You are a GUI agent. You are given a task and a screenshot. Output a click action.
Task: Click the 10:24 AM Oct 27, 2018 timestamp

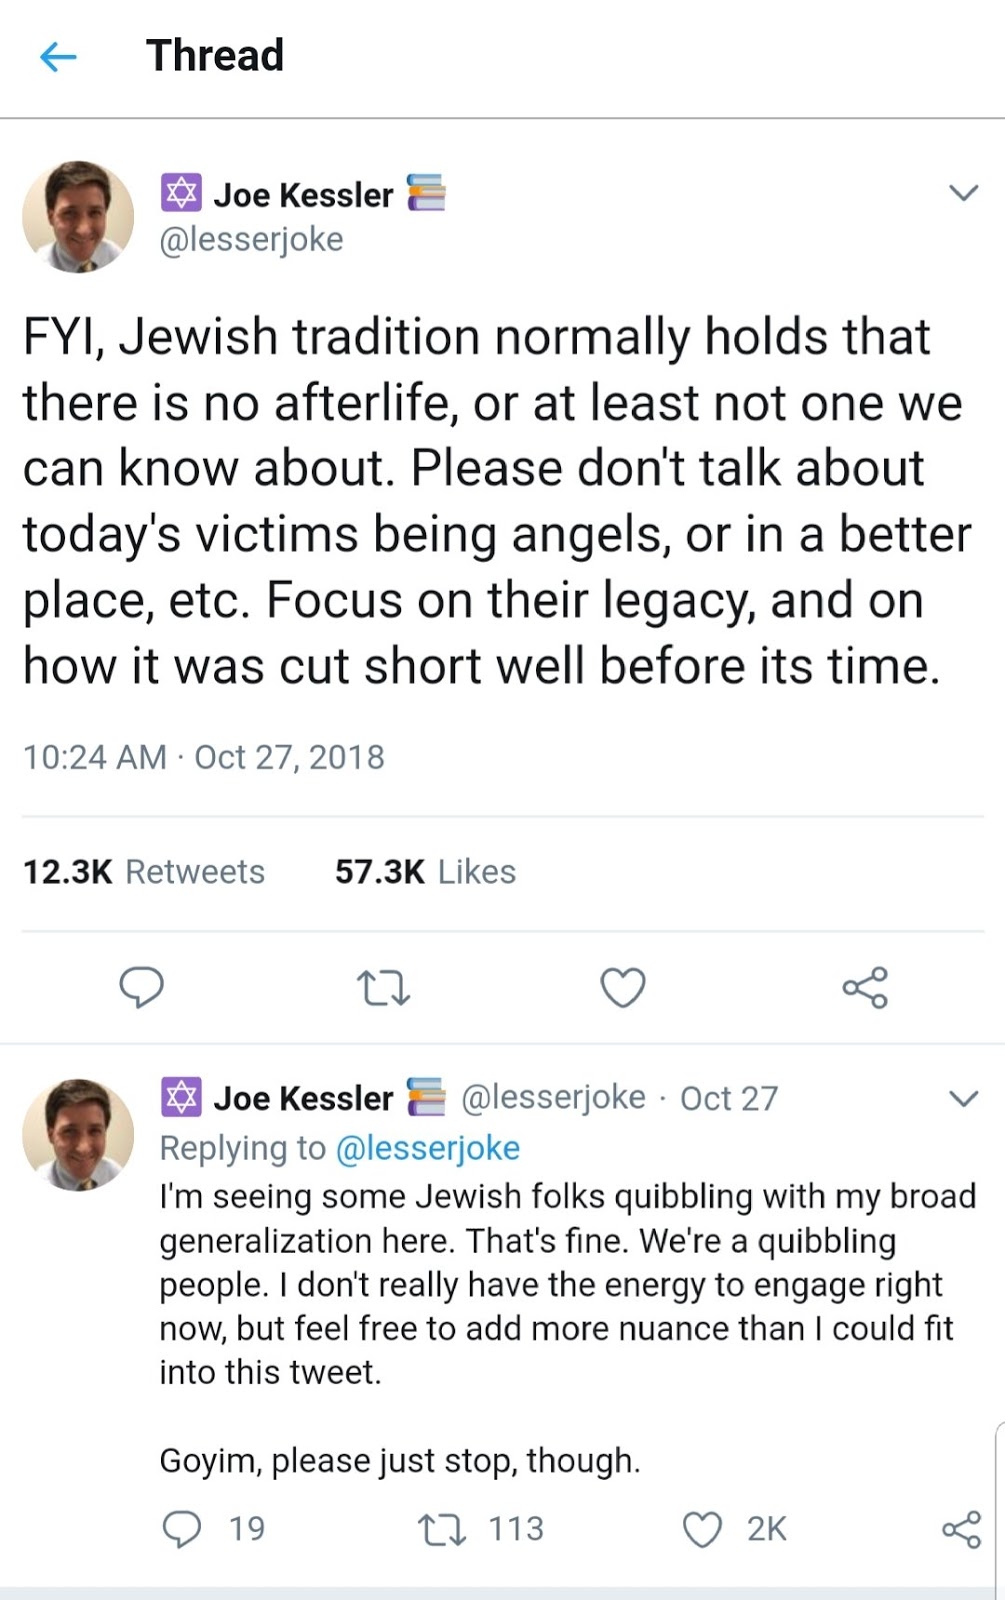(x=203, y=757)
